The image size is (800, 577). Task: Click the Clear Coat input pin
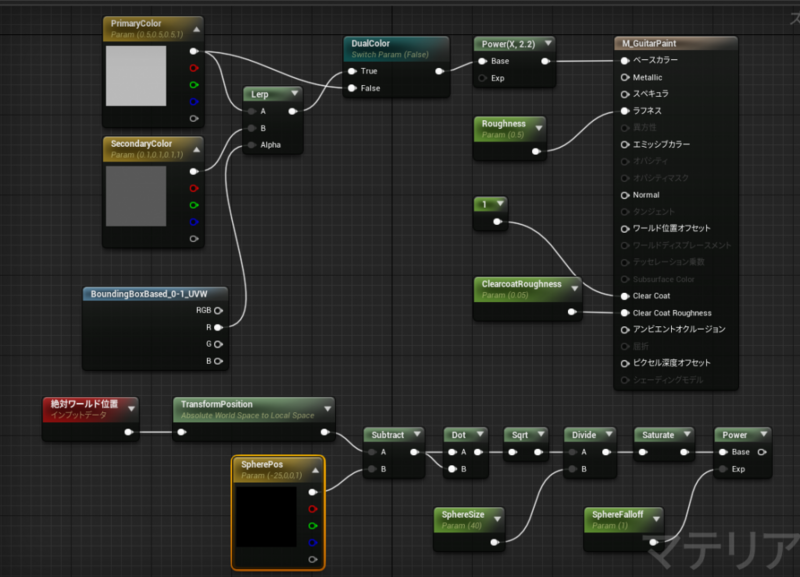tap(624, 296)
